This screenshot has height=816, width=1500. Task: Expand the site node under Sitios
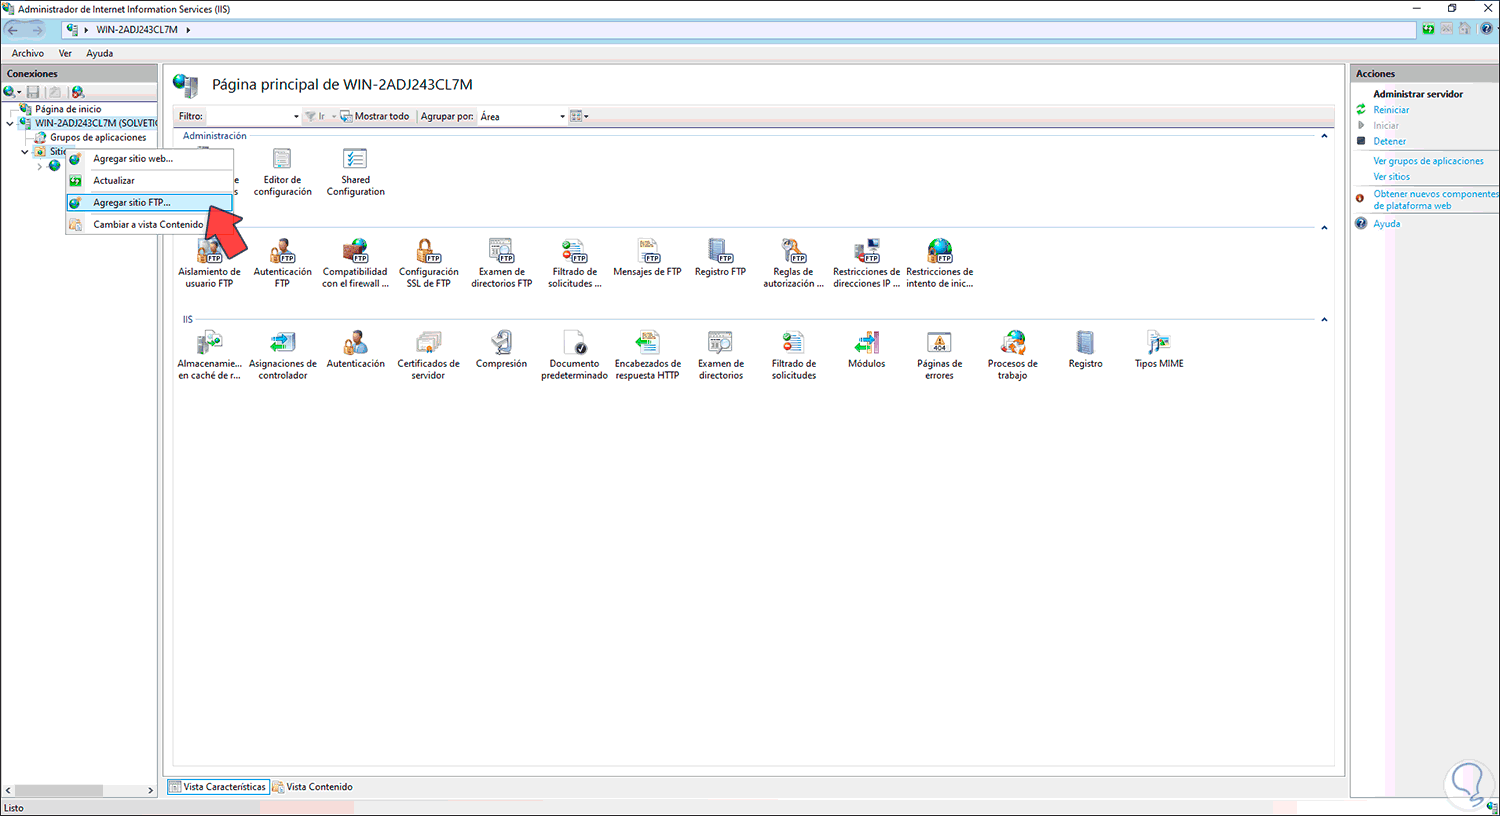tap(40, 166)
